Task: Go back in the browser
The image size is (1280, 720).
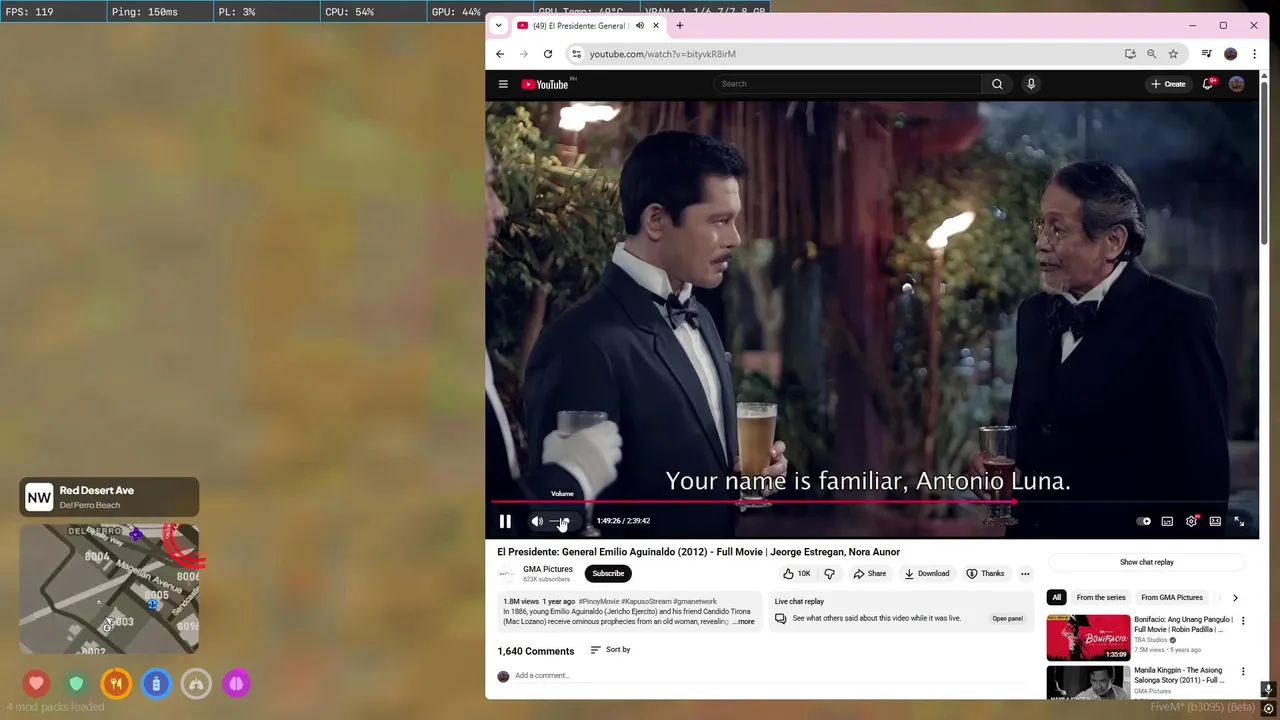Action: pyautogui.click(x=500, y=54)
